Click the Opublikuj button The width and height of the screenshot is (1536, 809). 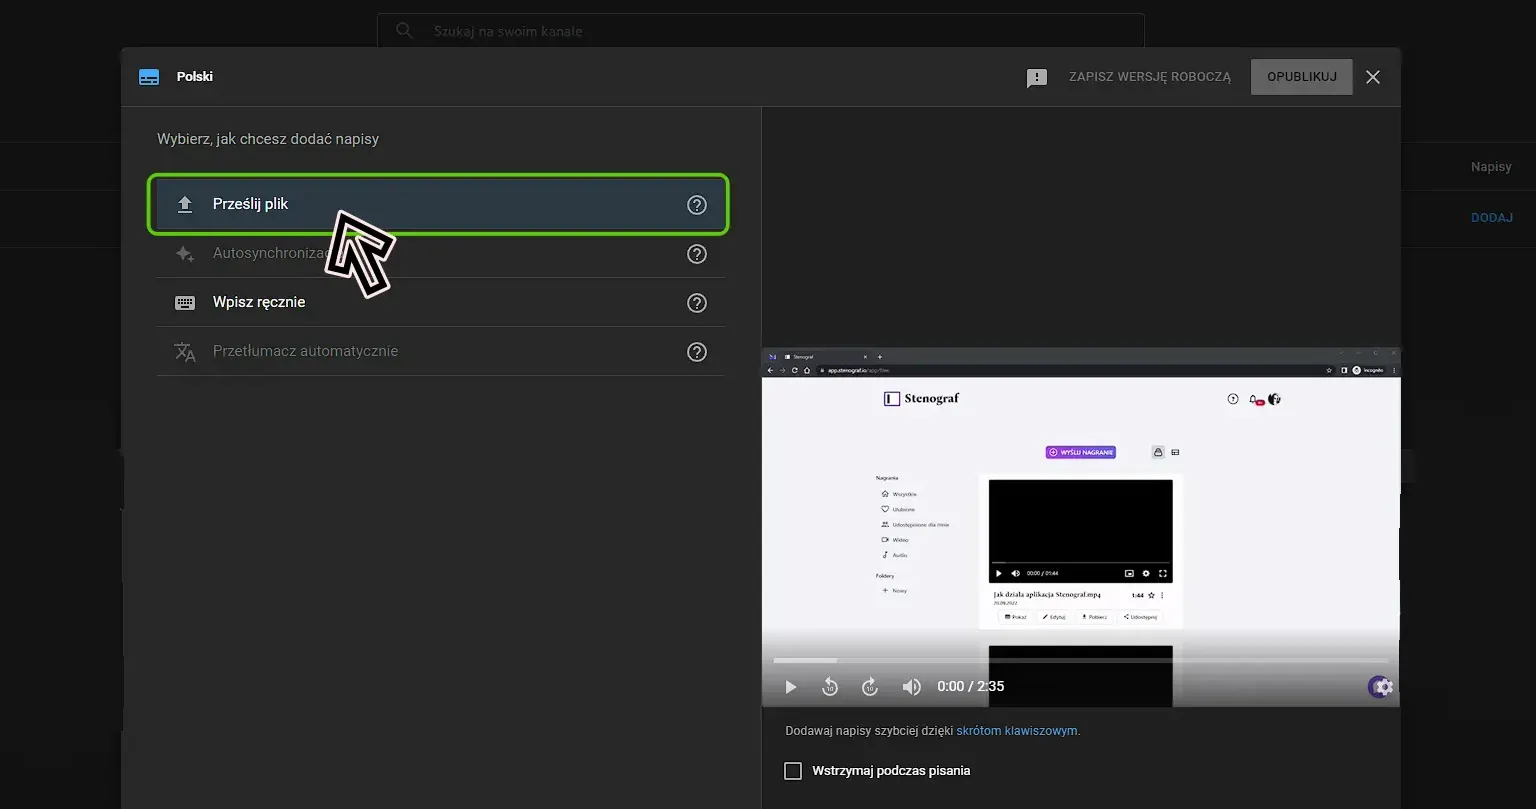[x=1301, y=77]
